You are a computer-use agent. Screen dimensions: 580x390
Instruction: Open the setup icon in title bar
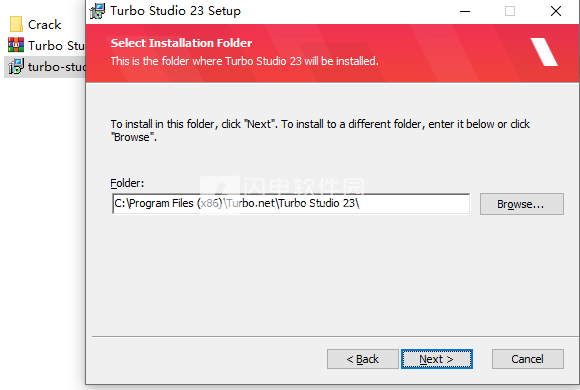(97, 11)
